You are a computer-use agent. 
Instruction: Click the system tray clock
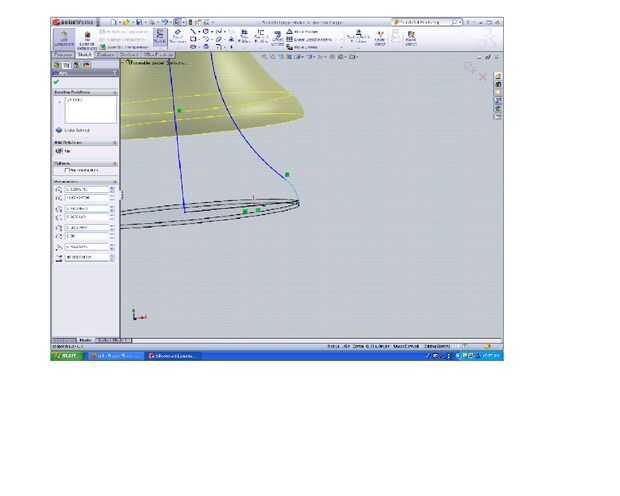tap(493, 356)
